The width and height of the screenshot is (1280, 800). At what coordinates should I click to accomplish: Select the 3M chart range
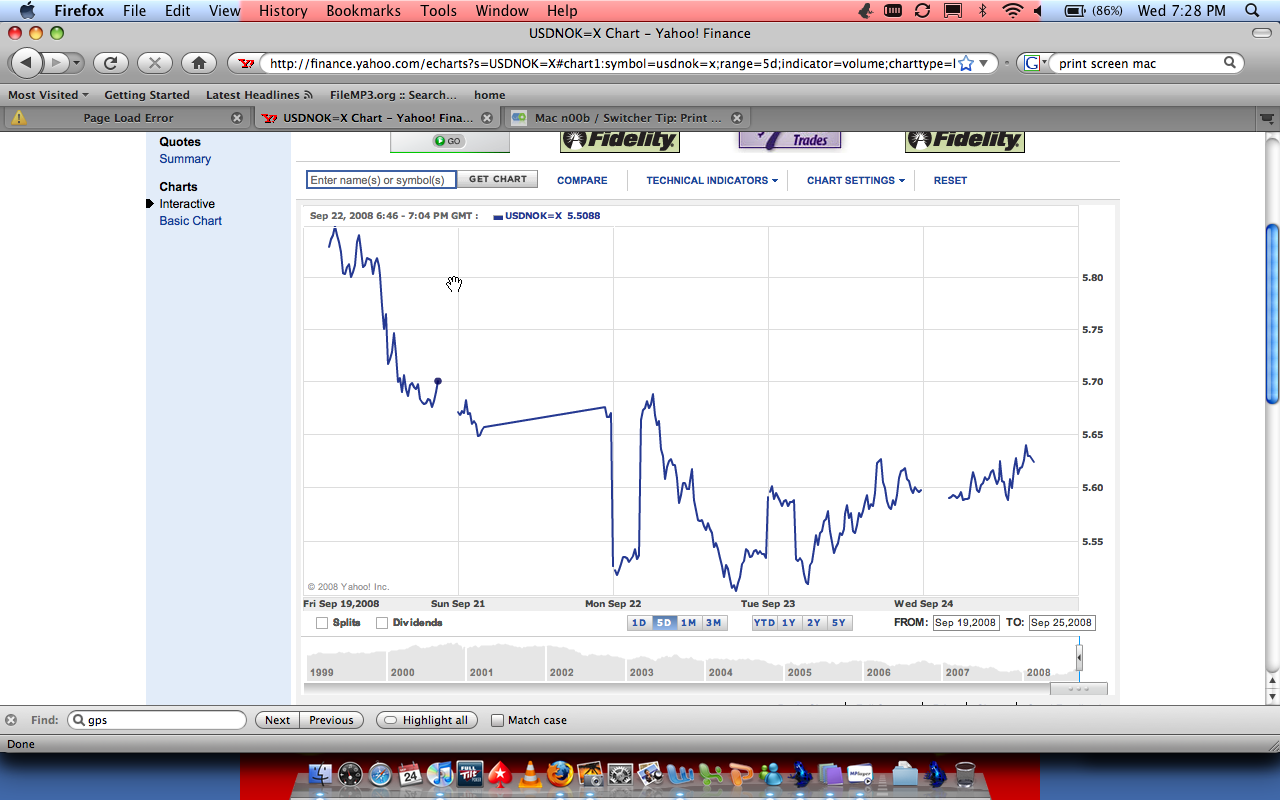point(713,623)
